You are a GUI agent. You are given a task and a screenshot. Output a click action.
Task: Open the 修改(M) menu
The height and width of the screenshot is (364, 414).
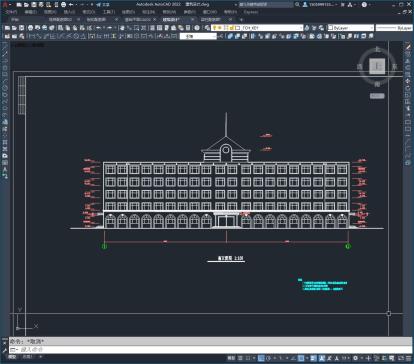coord(169,12)
